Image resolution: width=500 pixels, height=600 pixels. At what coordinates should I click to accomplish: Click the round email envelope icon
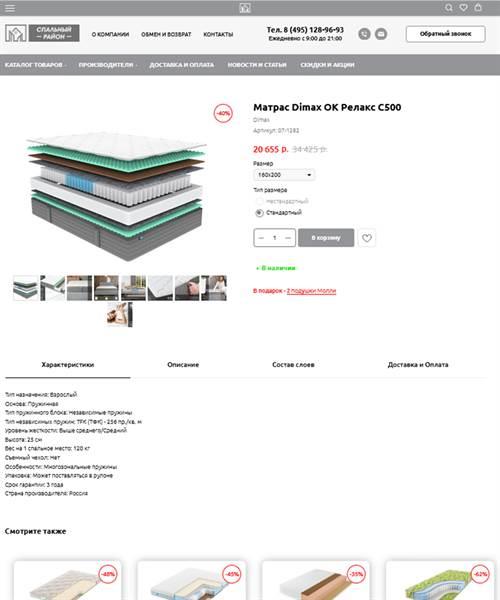coord(381,34)
